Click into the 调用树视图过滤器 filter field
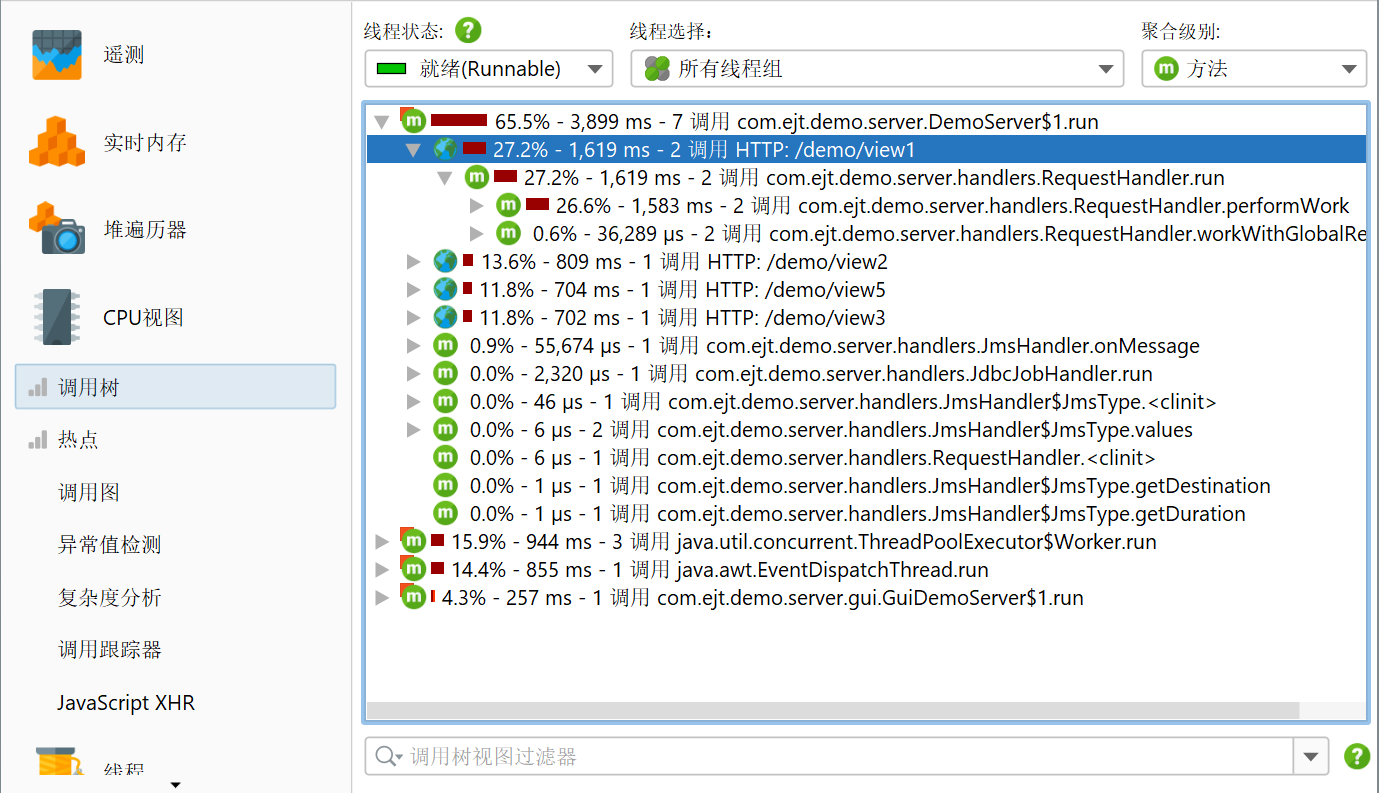The height and width of the screenshot is (793, 1379). coord(840,756)
